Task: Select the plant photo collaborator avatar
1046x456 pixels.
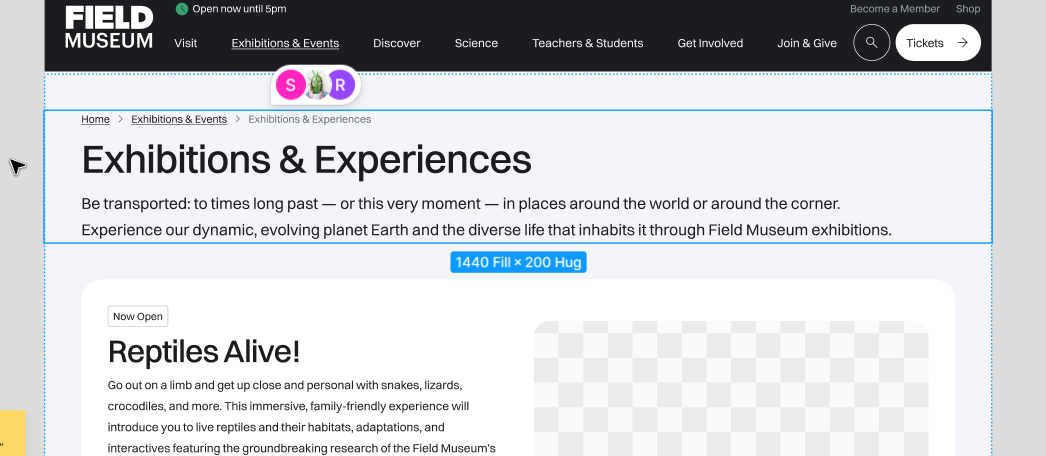Action: click(x=316, y=85)
